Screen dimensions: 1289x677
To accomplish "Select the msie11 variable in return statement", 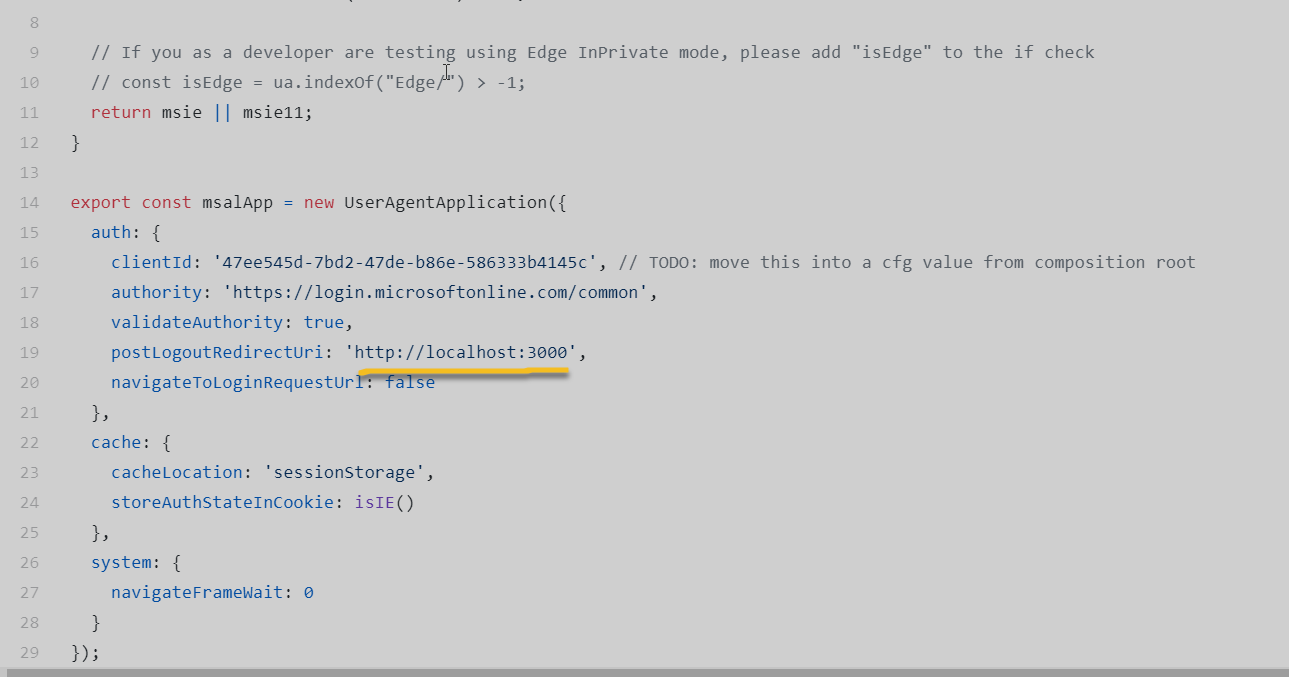I will click(277, 112).
